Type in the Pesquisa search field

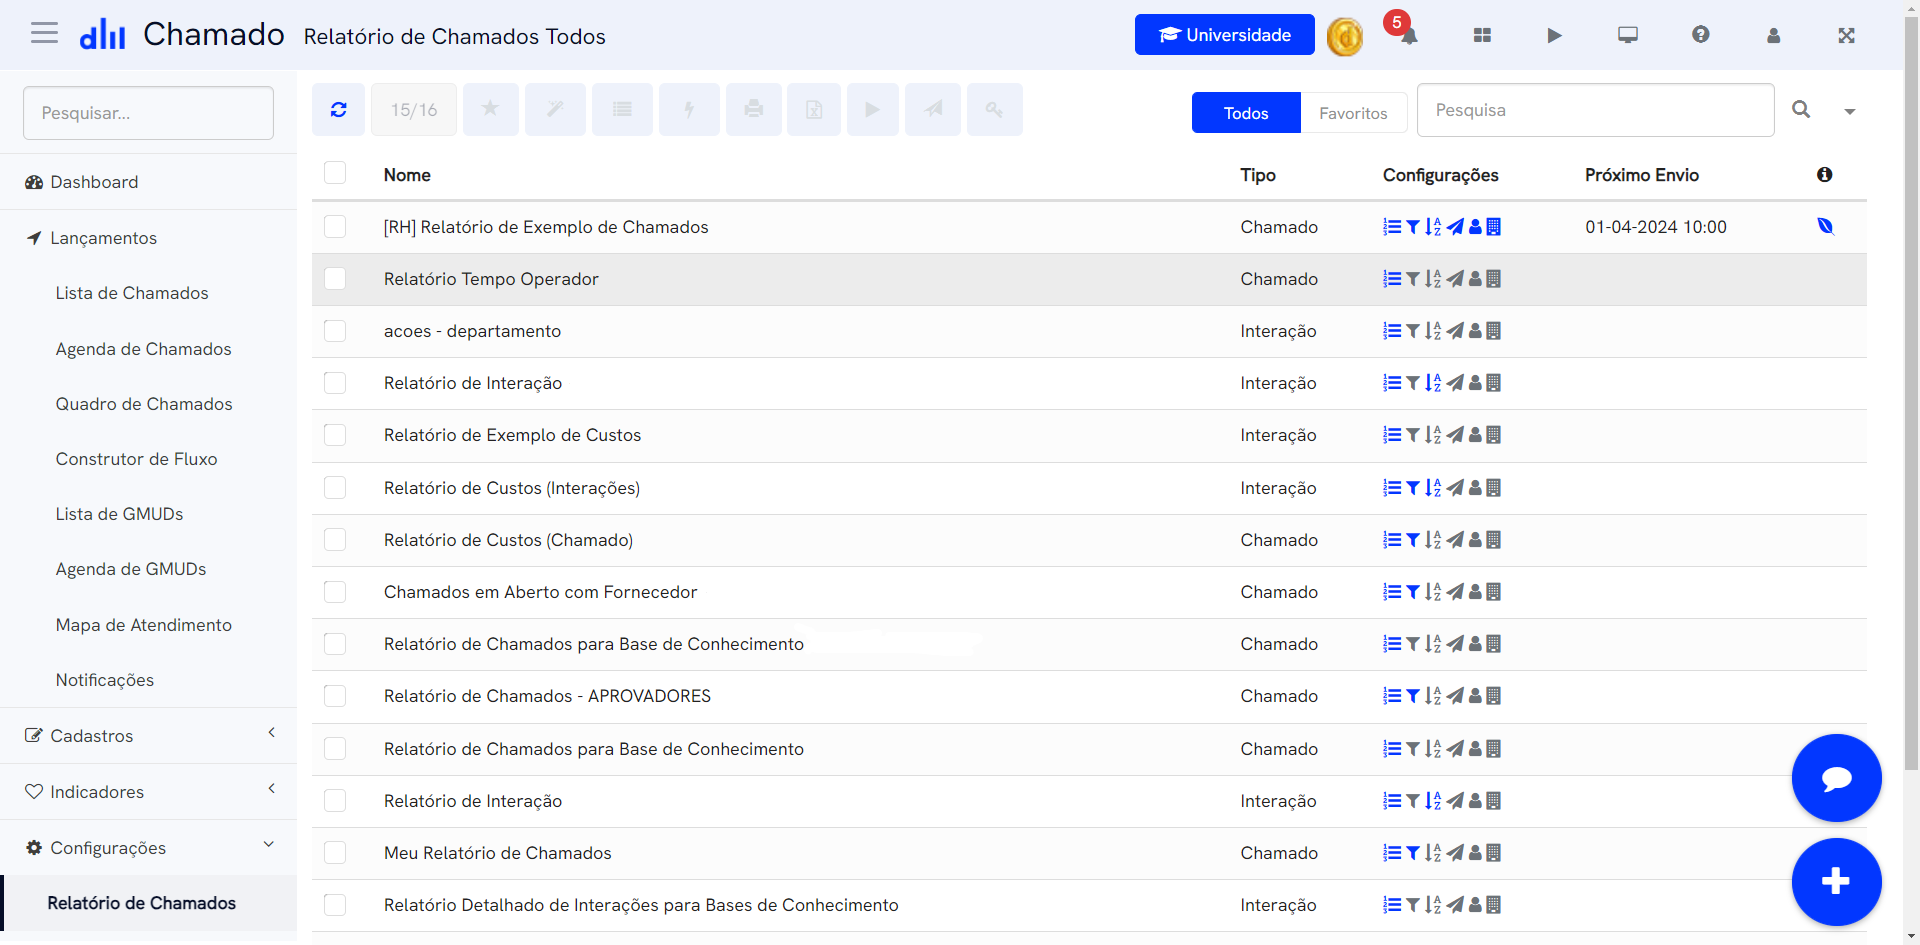click(1595, 110)
